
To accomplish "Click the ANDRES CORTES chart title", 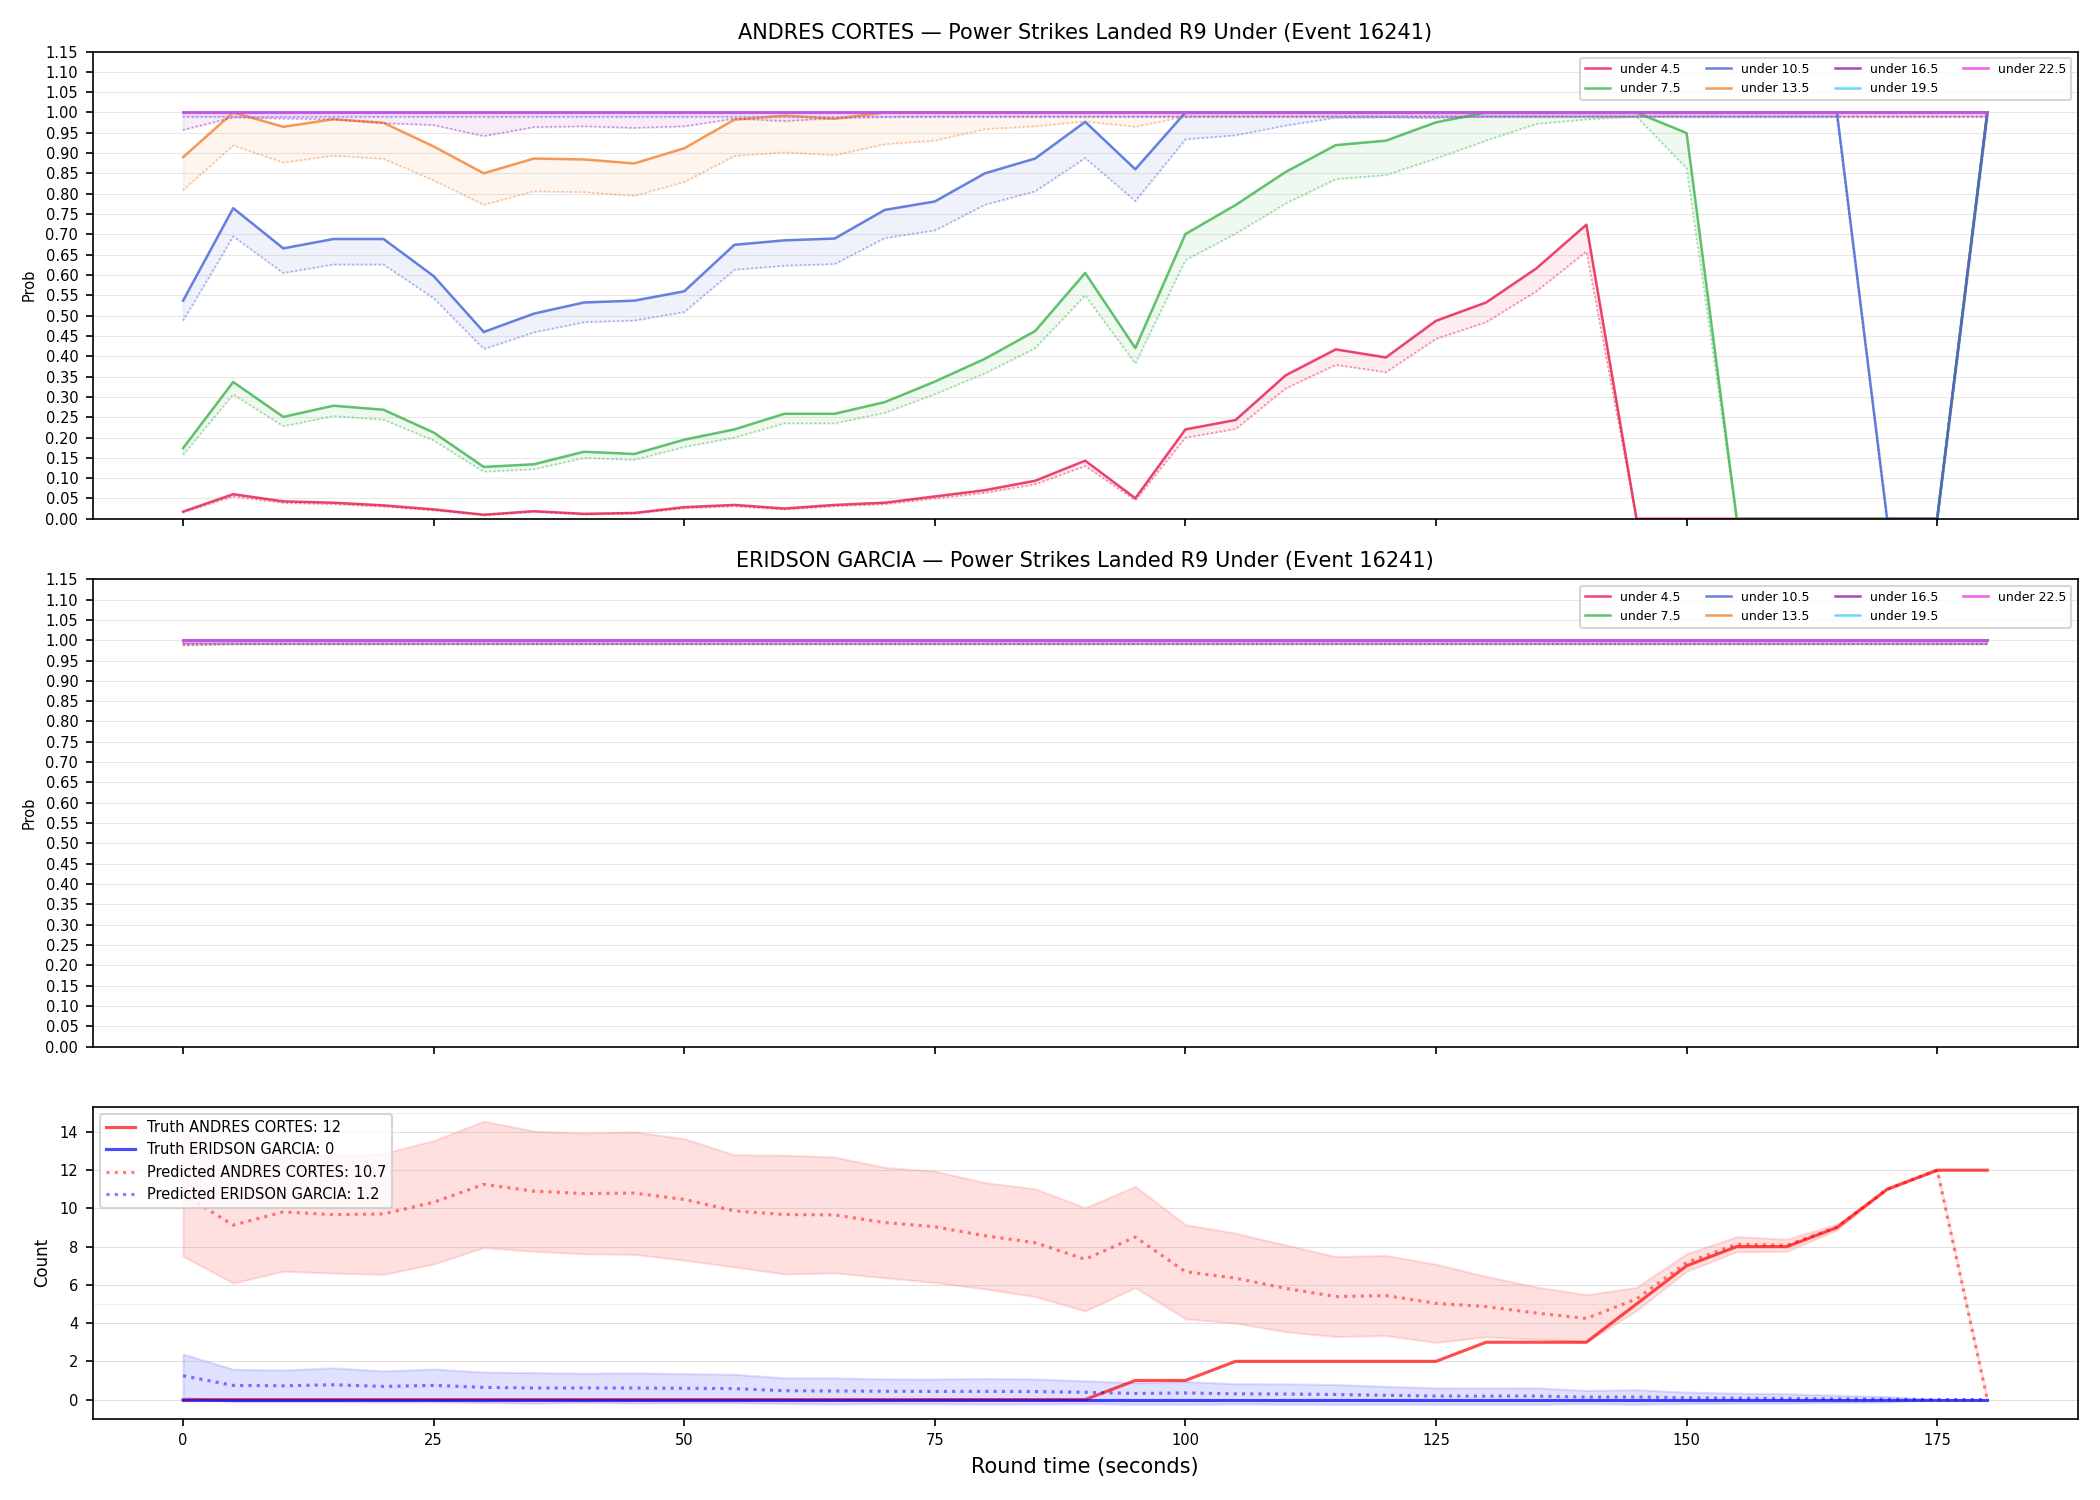I will 1084,32.
